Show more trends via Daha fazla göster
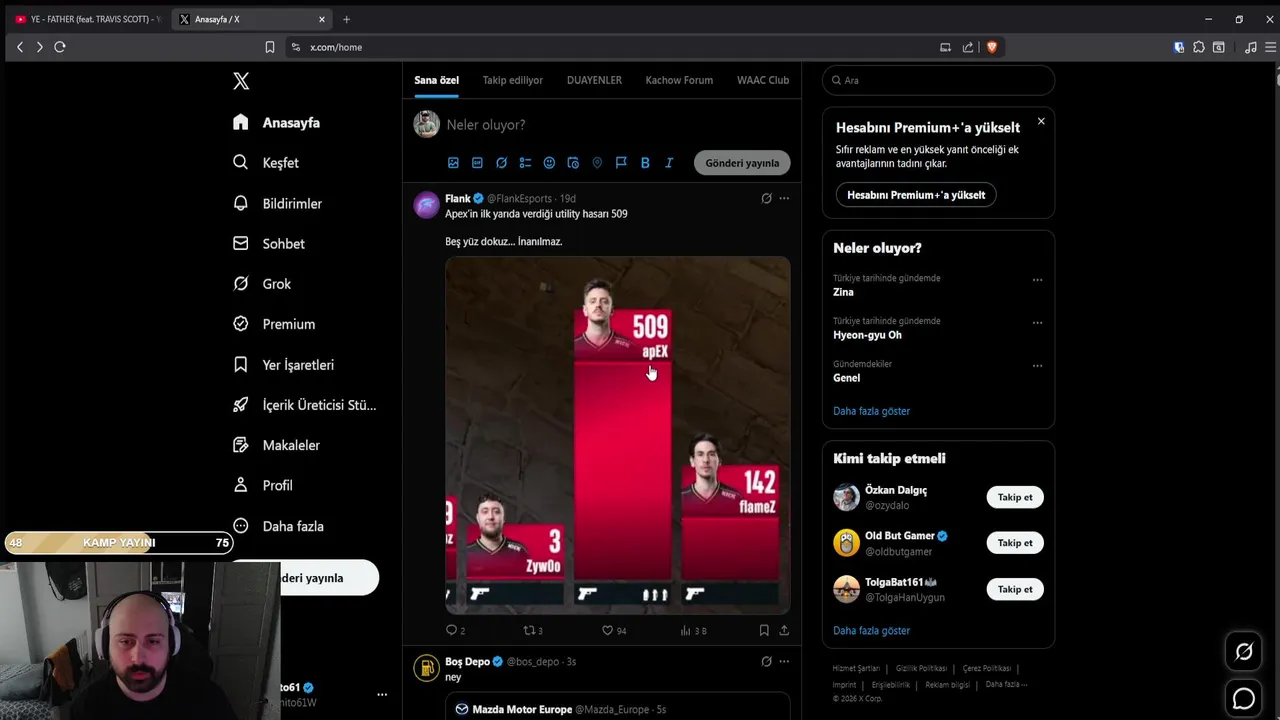The width and height of the screenshot is (1280, 720). (871, 411)
